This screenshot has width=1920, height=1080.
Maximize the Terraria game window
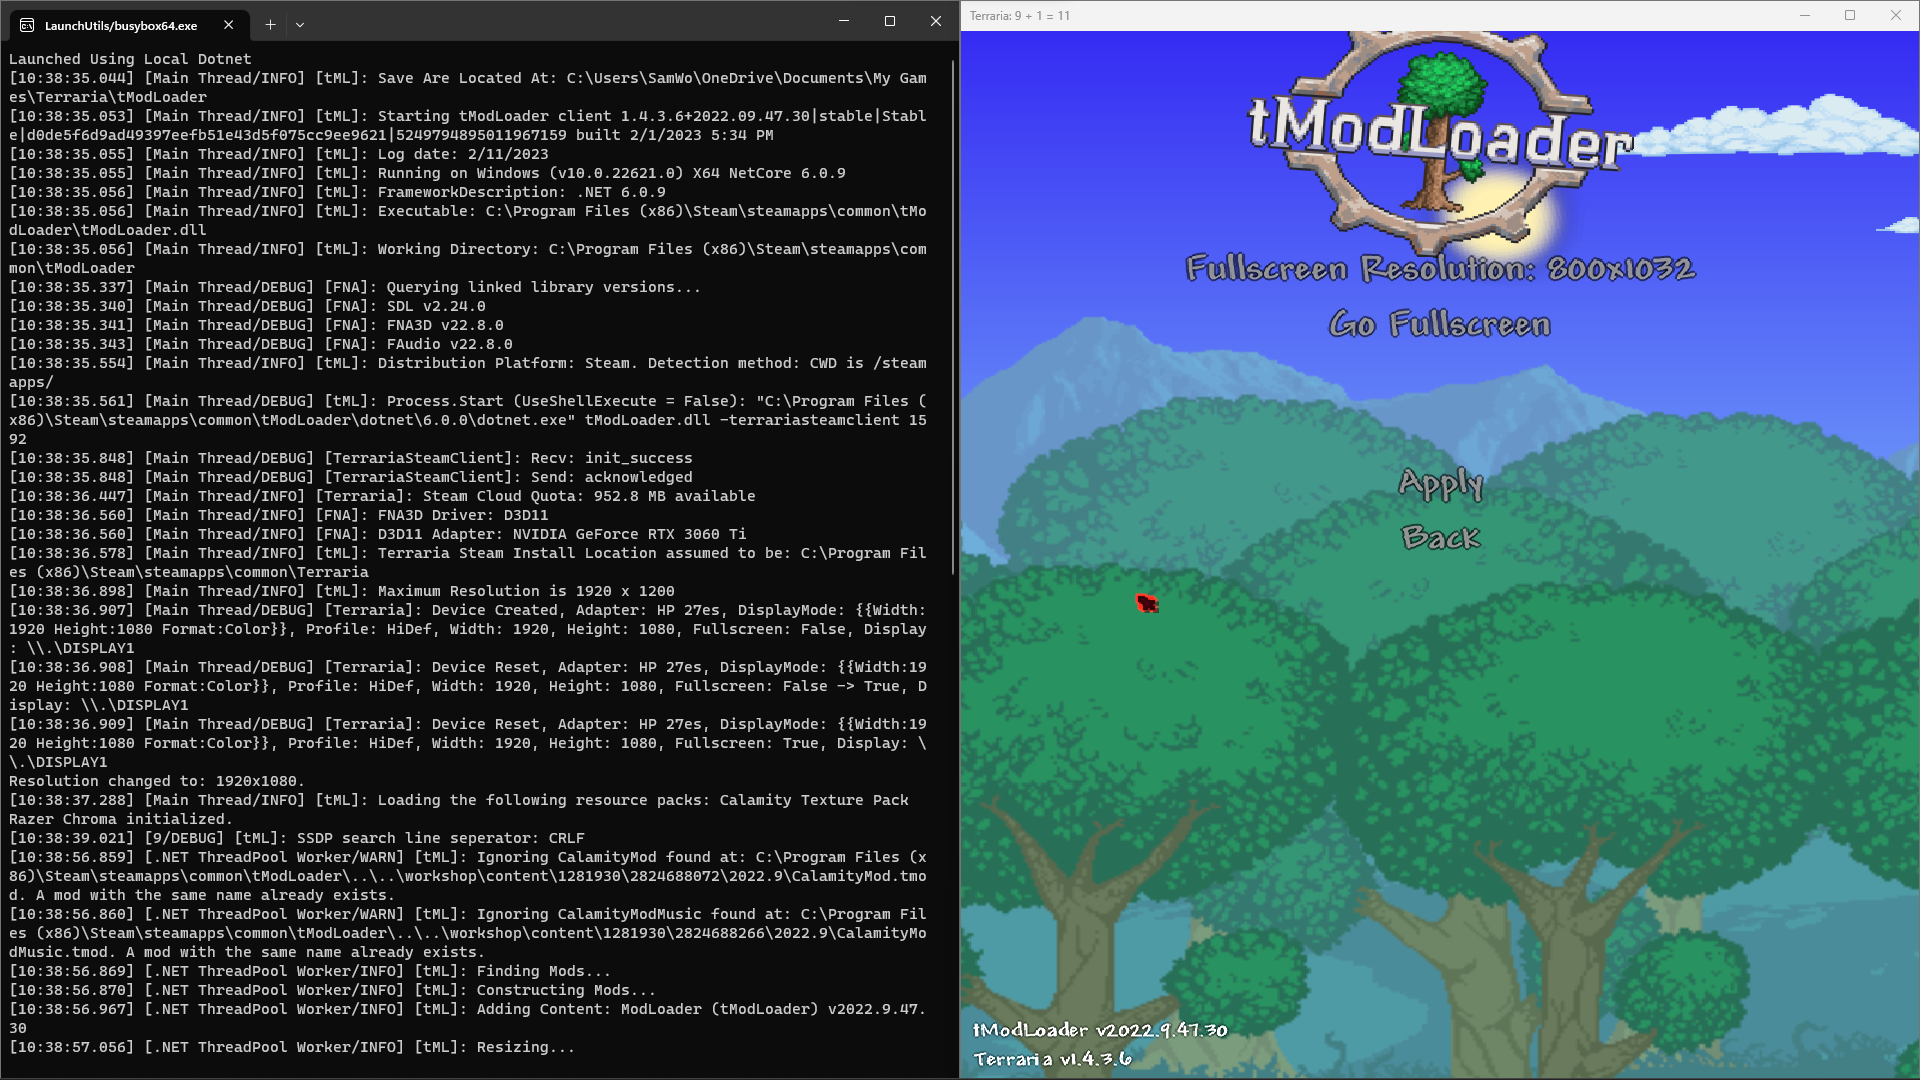1850,15
